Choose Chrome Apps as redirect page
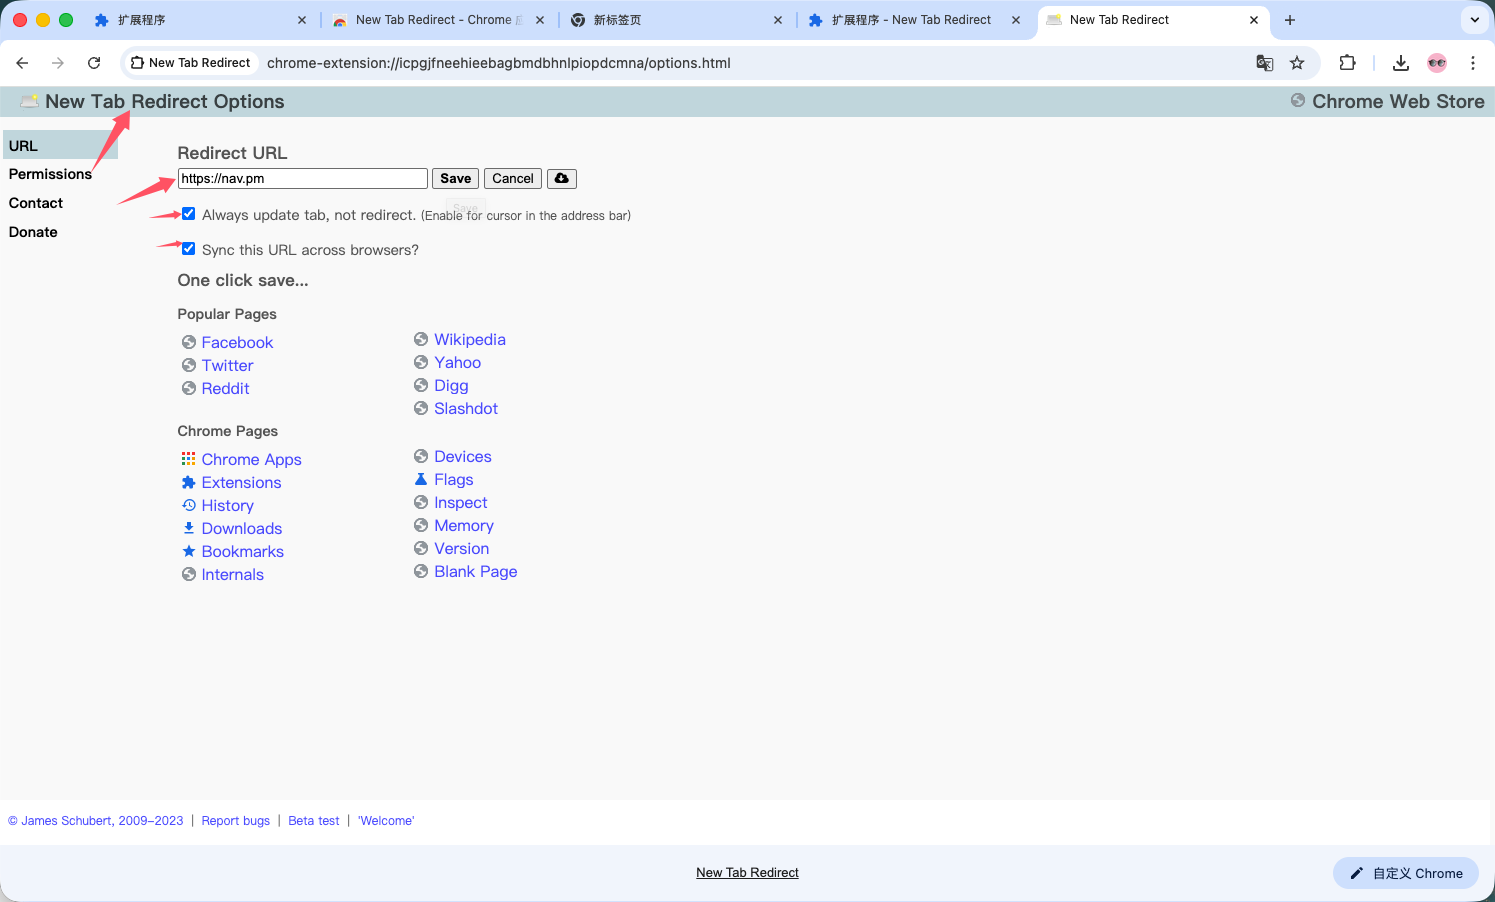 pyautogui.click(x=251, y=459)
